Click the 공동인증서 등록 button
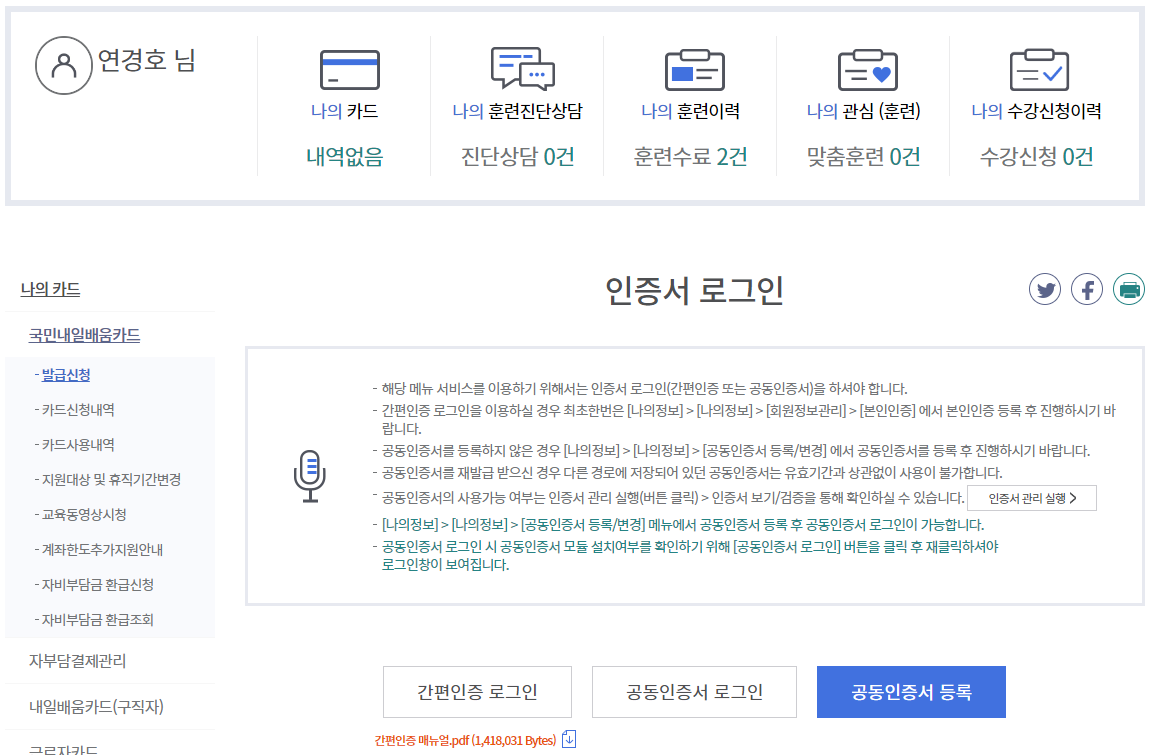 tap(910, 691)
